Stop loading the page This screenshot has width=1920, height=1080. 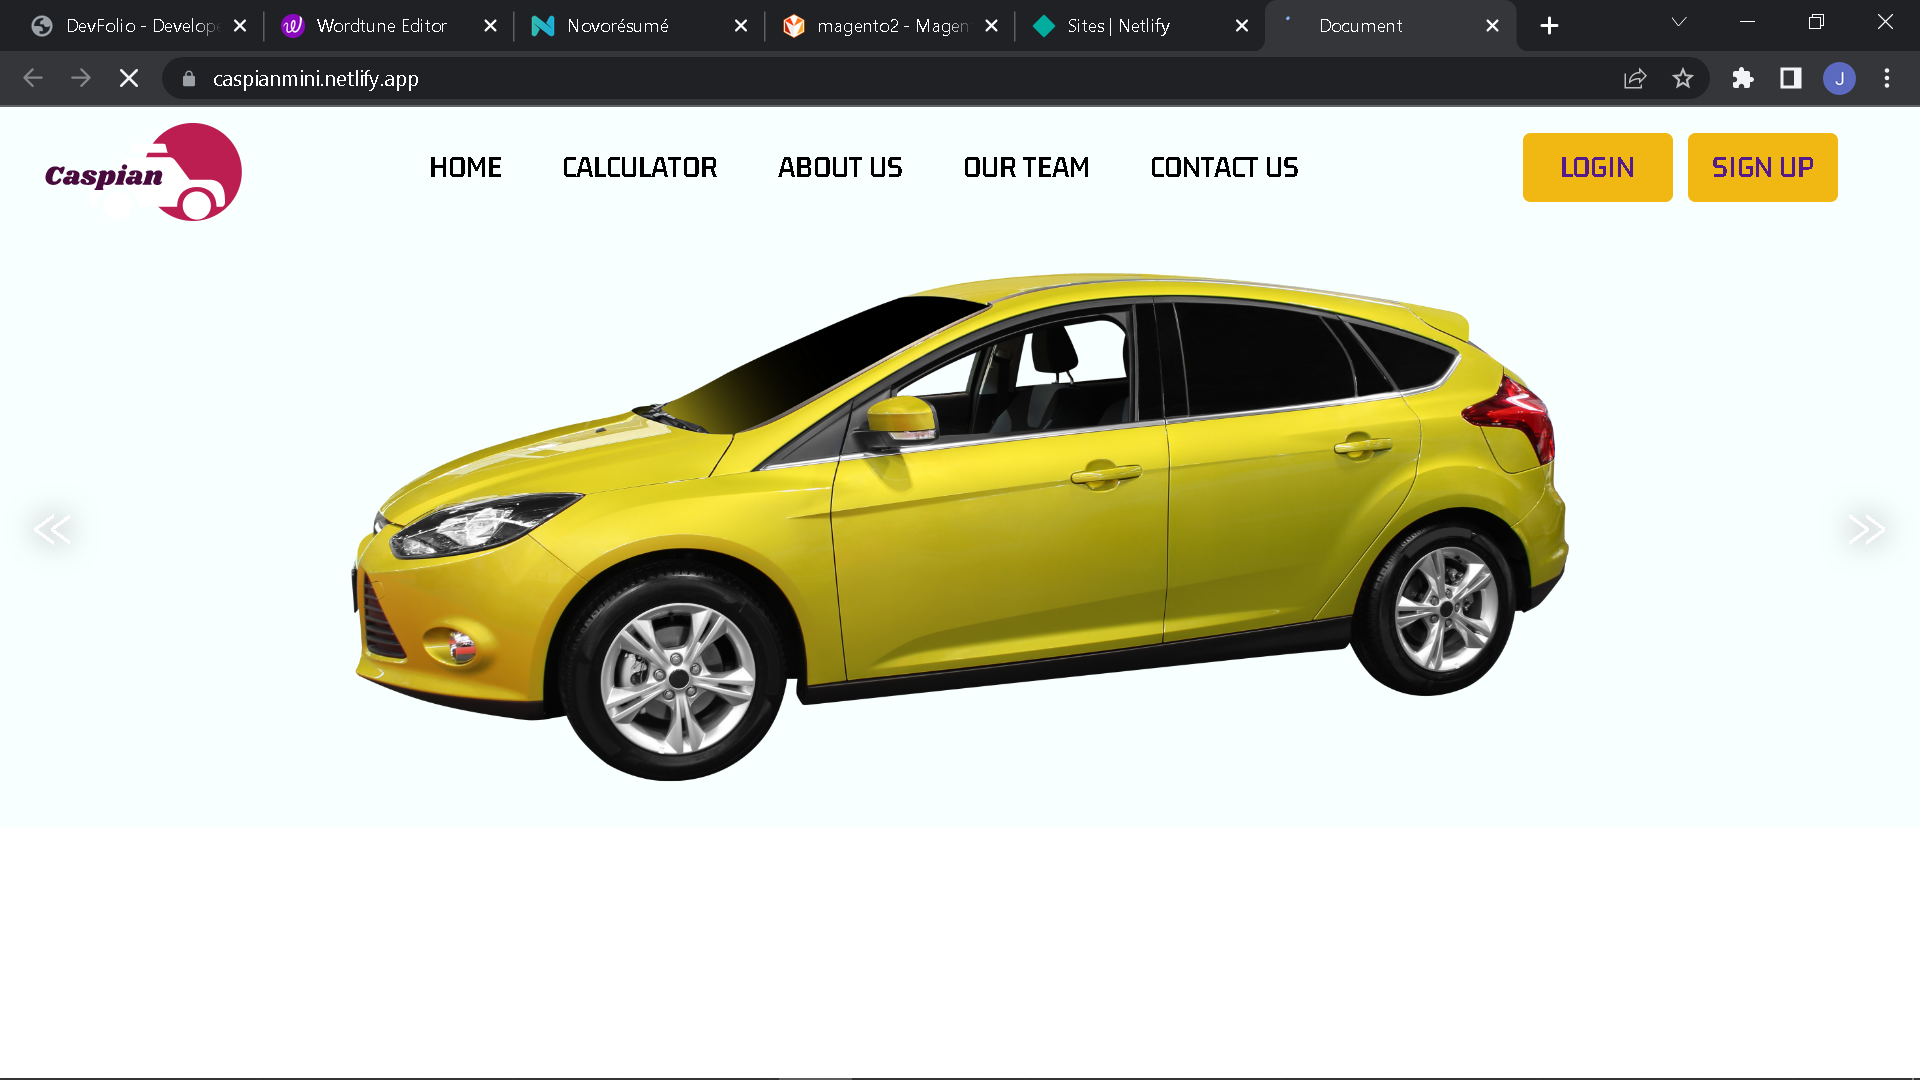pyautogui.click(x=129, y=78)
